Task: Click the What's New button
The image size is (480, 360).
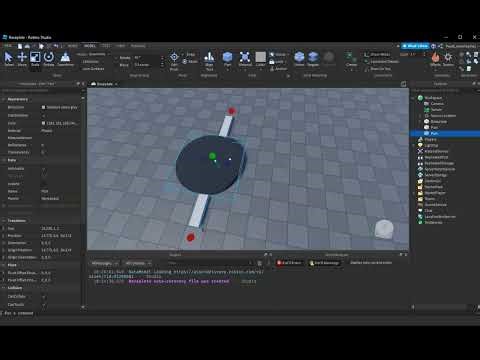Action: [x=415, y=46]
